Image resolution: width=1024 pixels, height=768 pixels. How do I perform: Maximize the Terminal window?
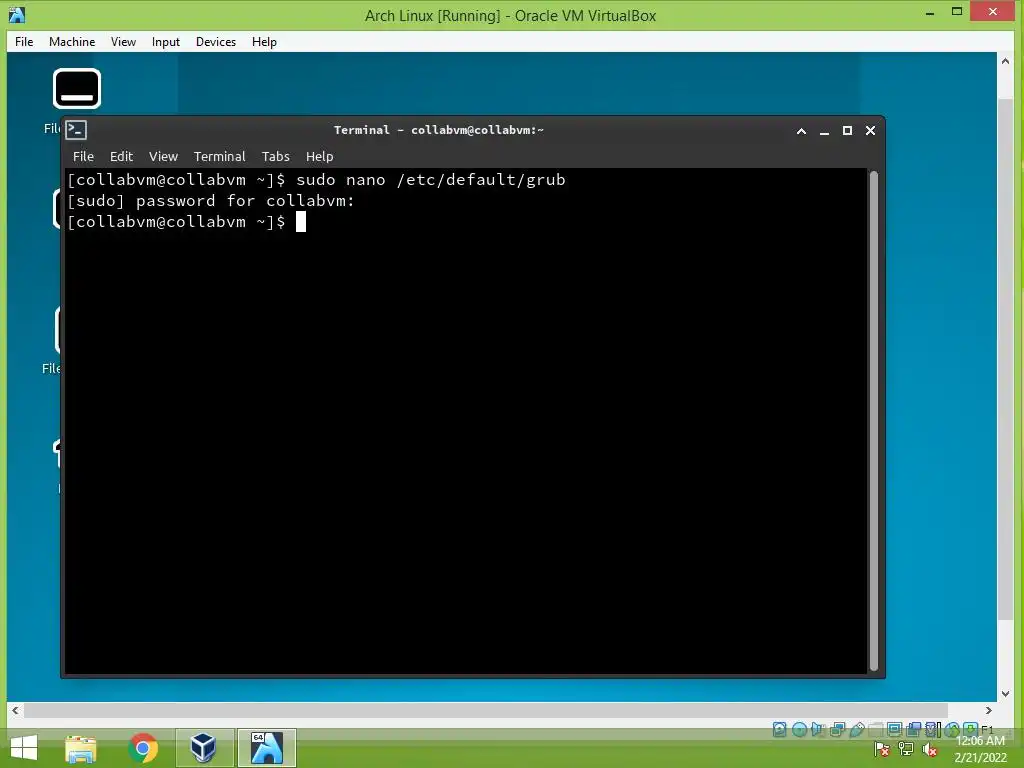click(847, 131)
